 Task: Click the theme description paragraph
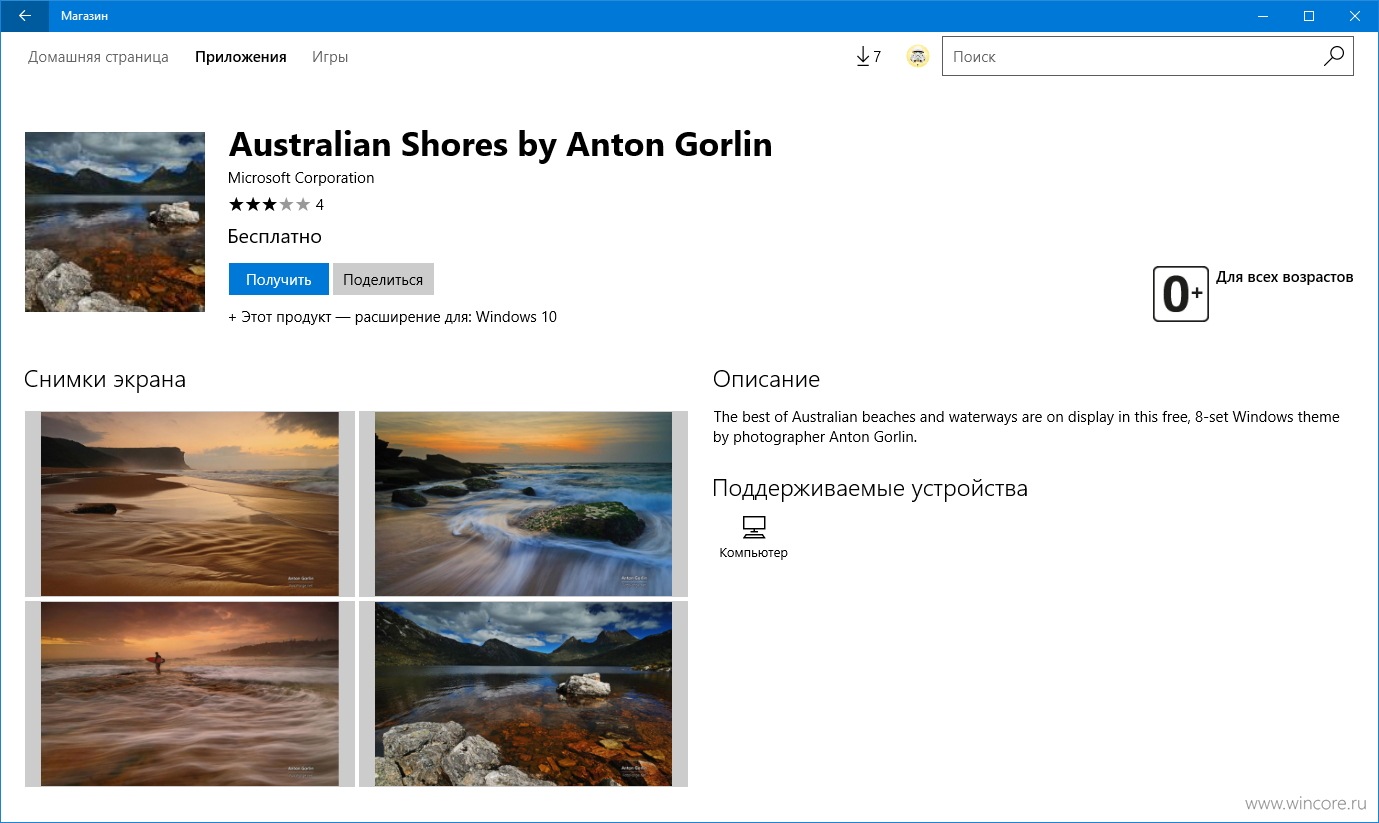pos(1026,427)
